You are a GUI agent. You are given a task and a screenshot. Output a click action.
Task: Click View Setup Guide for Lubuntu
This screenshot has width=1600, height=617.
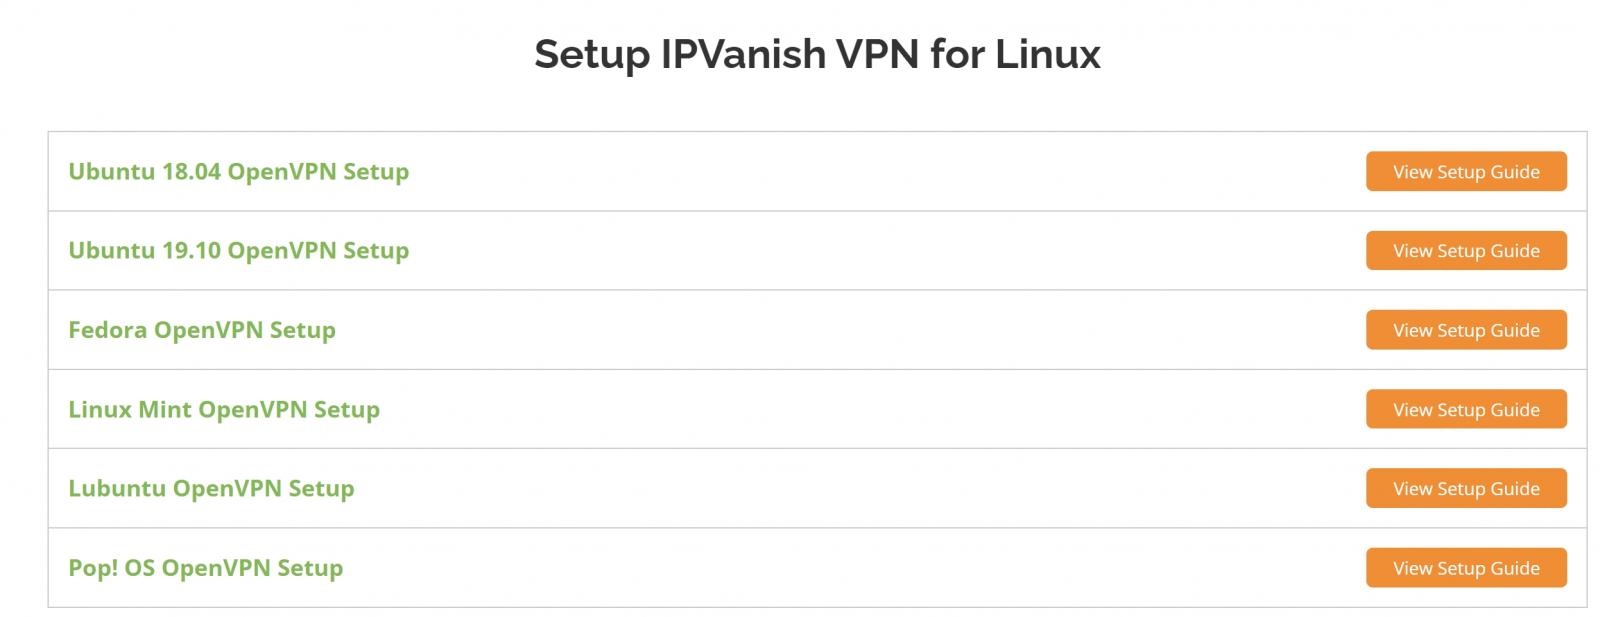pos(1466,489)
